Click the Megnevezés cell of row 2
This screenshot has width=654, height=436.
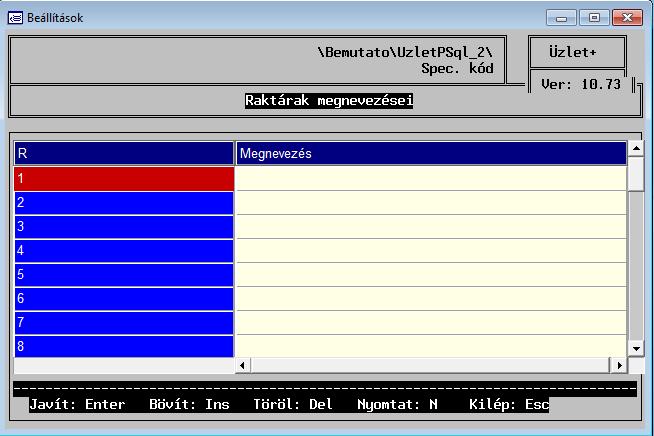click(x=431, y=203)
